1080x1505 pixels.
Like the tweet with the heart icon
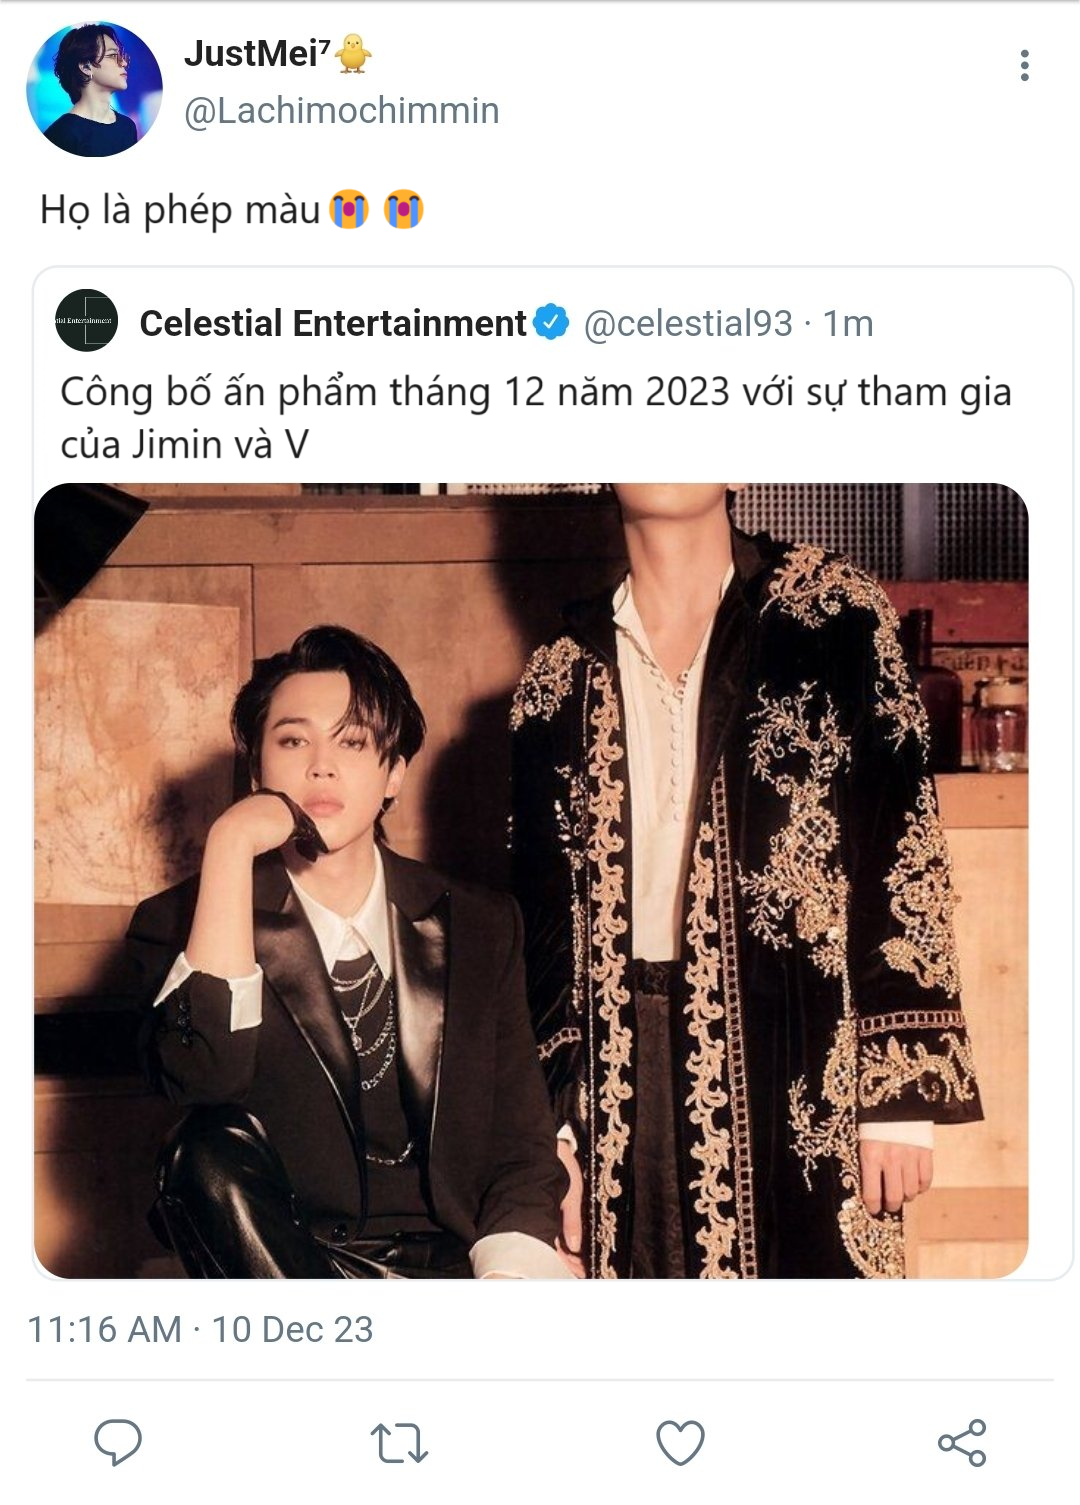pyautogui.click(x=680, y=1443)
